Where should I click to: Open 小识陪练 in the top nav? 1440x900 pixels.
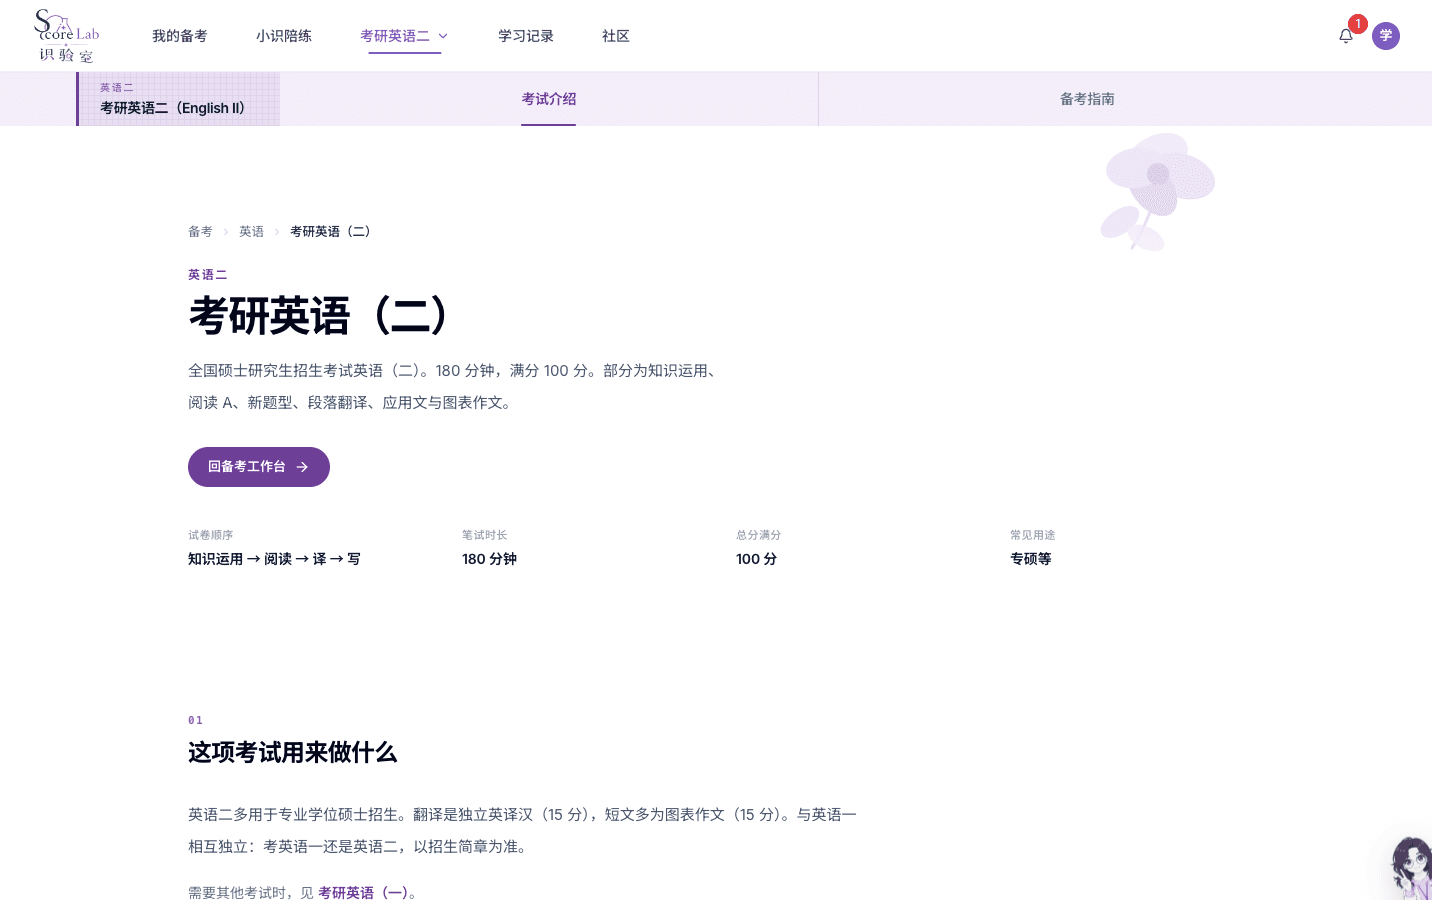[284, 36]
